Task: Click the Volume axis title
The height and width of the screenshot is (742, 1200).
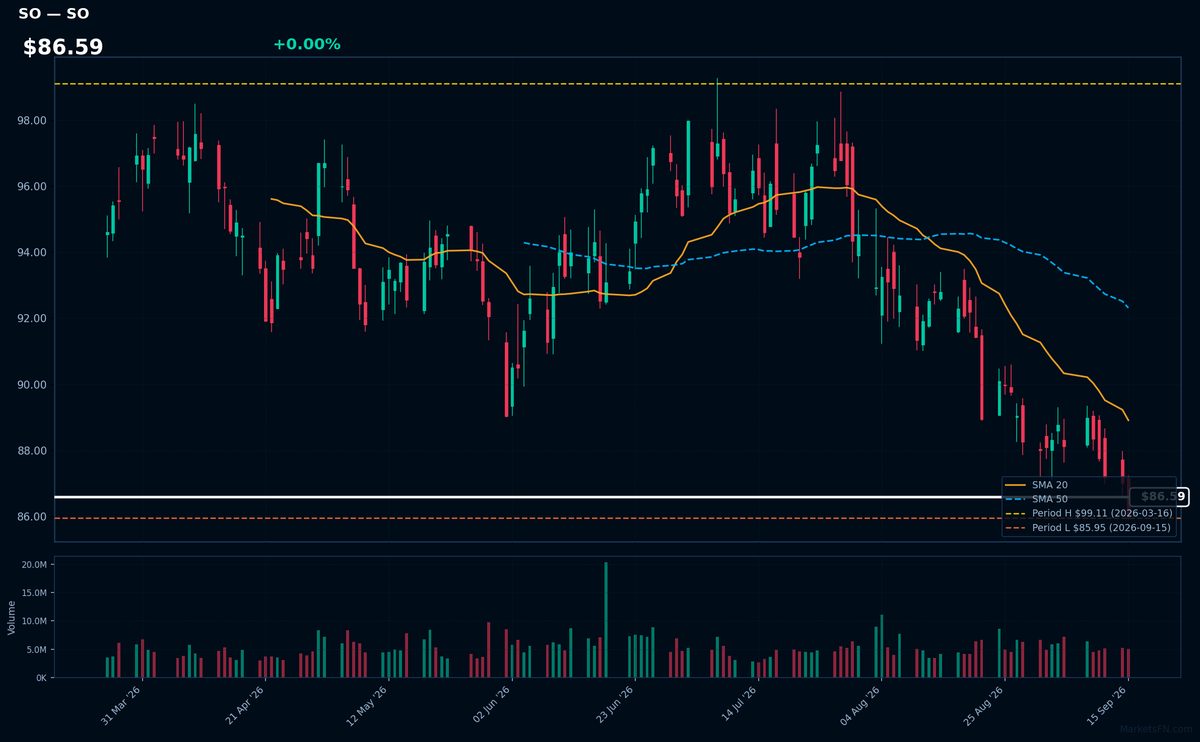Action: [x=12, y=617]
